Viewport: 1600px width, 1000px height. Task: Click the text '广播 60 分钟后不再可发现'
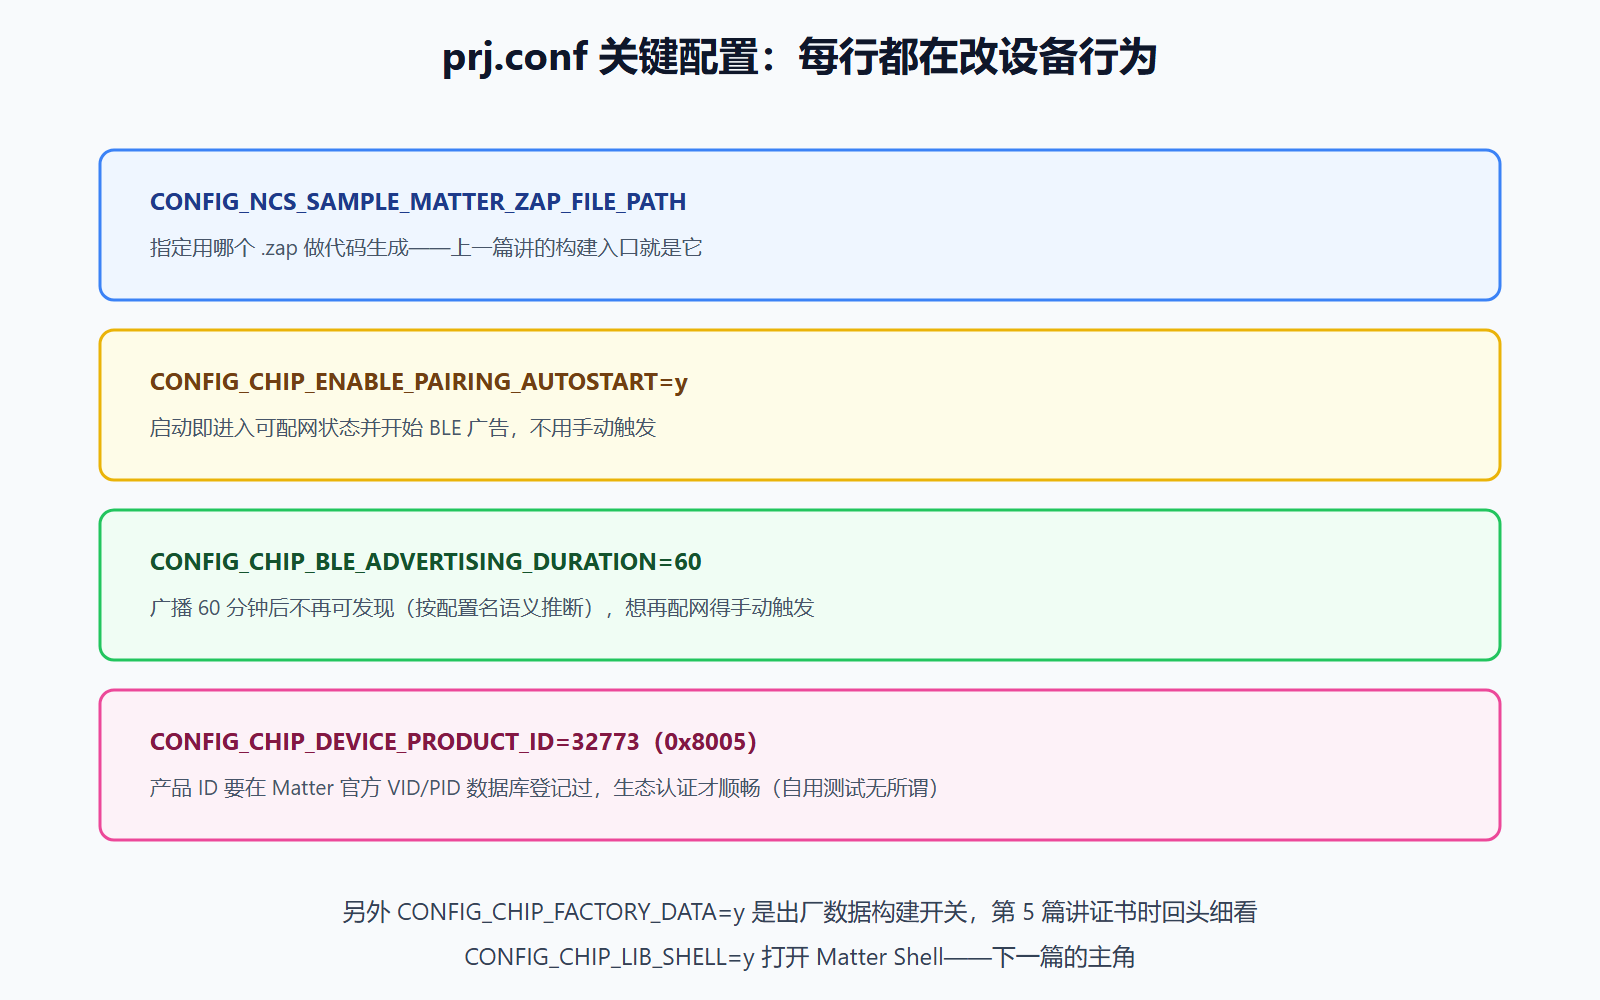pyautogui.click(x=272, y=608)
